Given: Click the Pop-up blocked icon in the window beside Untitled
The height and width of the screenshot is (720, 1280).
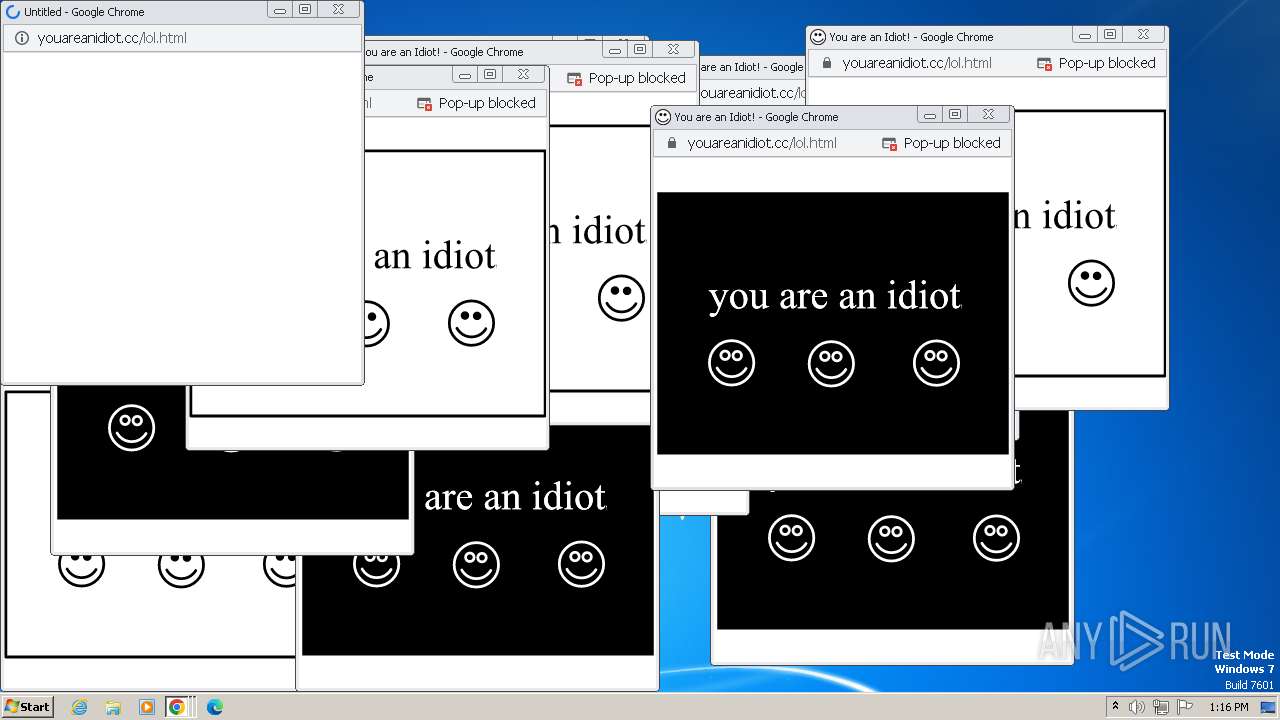Looking at the screenshot, I should pos(424,104).
